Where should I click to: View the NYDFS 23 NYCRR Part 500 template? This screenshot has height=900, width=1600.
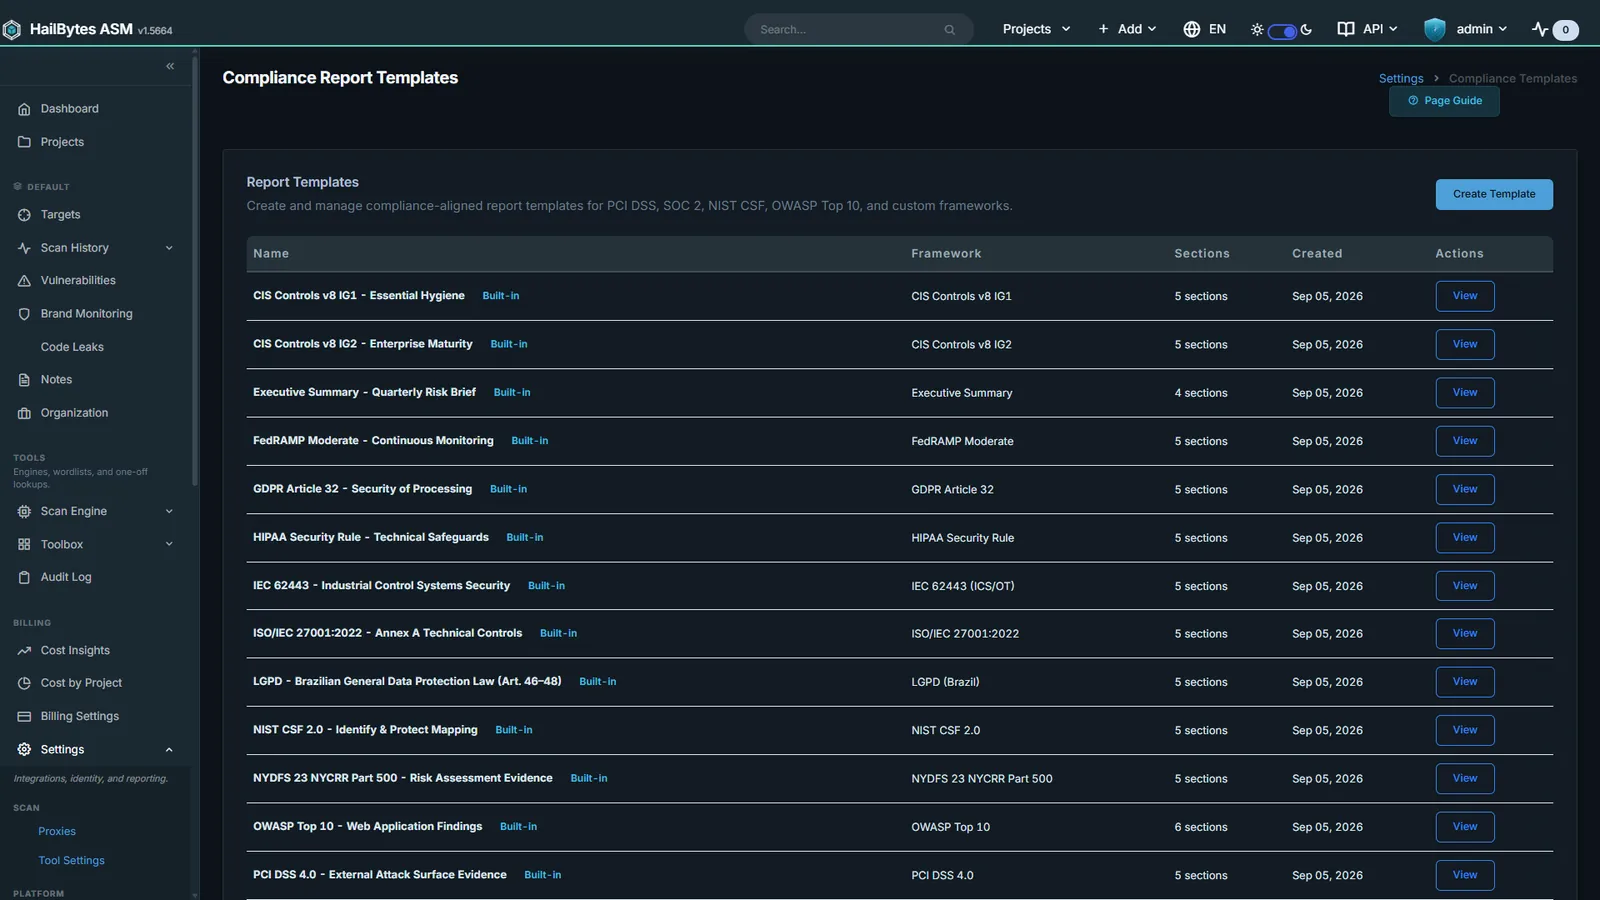pos(1465,779)
